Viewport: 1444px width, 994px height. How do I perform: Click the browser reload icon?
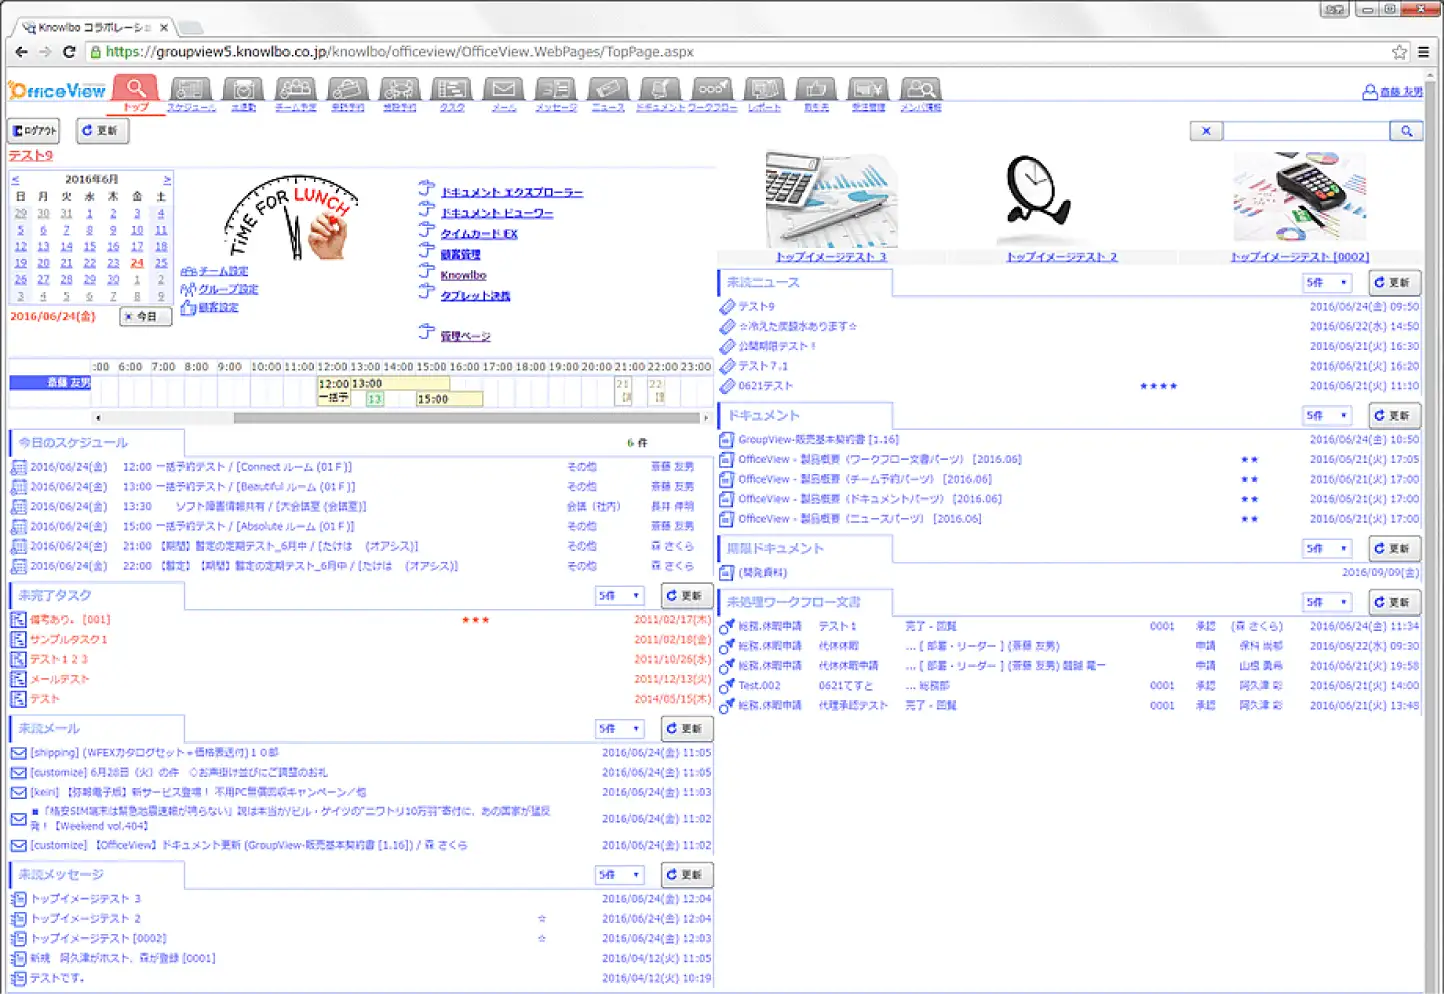69,52
